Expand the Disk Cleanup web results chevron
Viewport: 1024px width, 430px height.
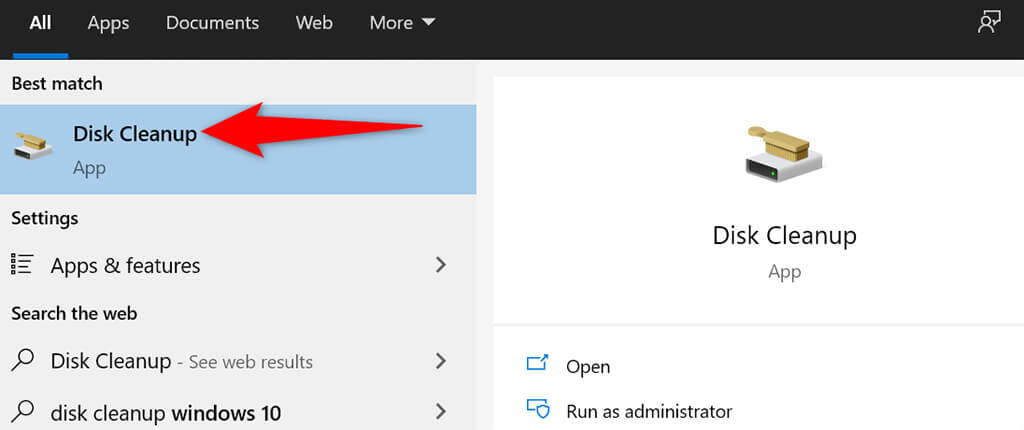pyautogui.click(x=441, y=361)
